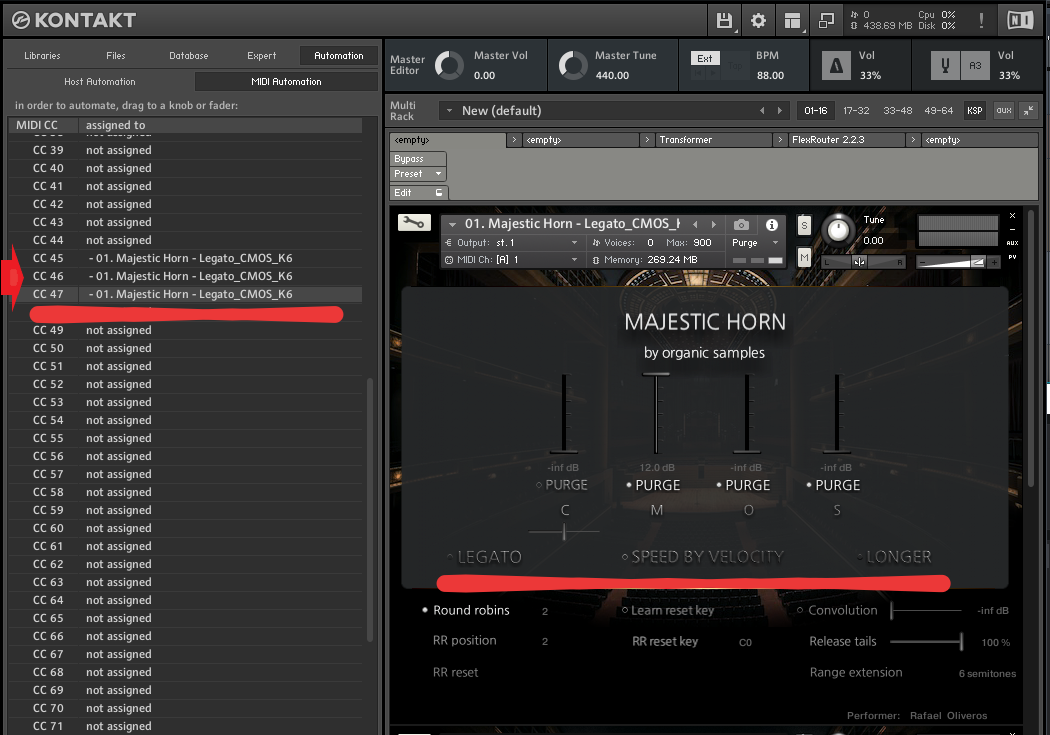Click the instrument camera snapshot icon
This screenshot has height=735, width=1050.
coord(741,224)
